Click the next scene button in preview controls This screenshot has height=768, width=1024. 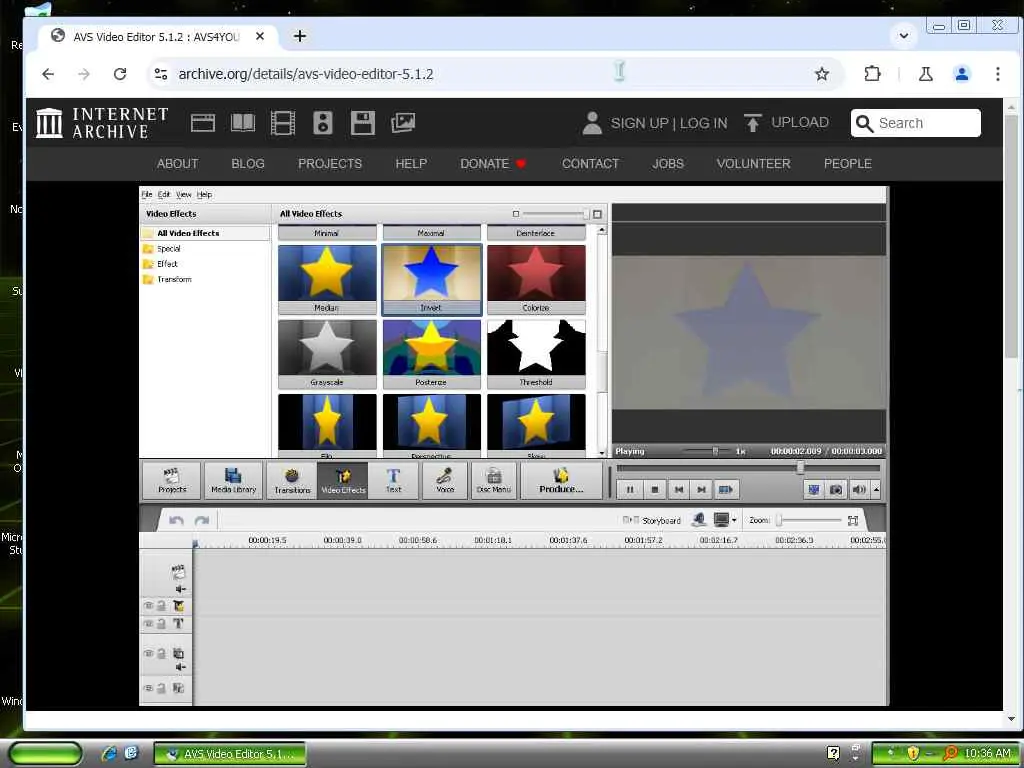726,489
